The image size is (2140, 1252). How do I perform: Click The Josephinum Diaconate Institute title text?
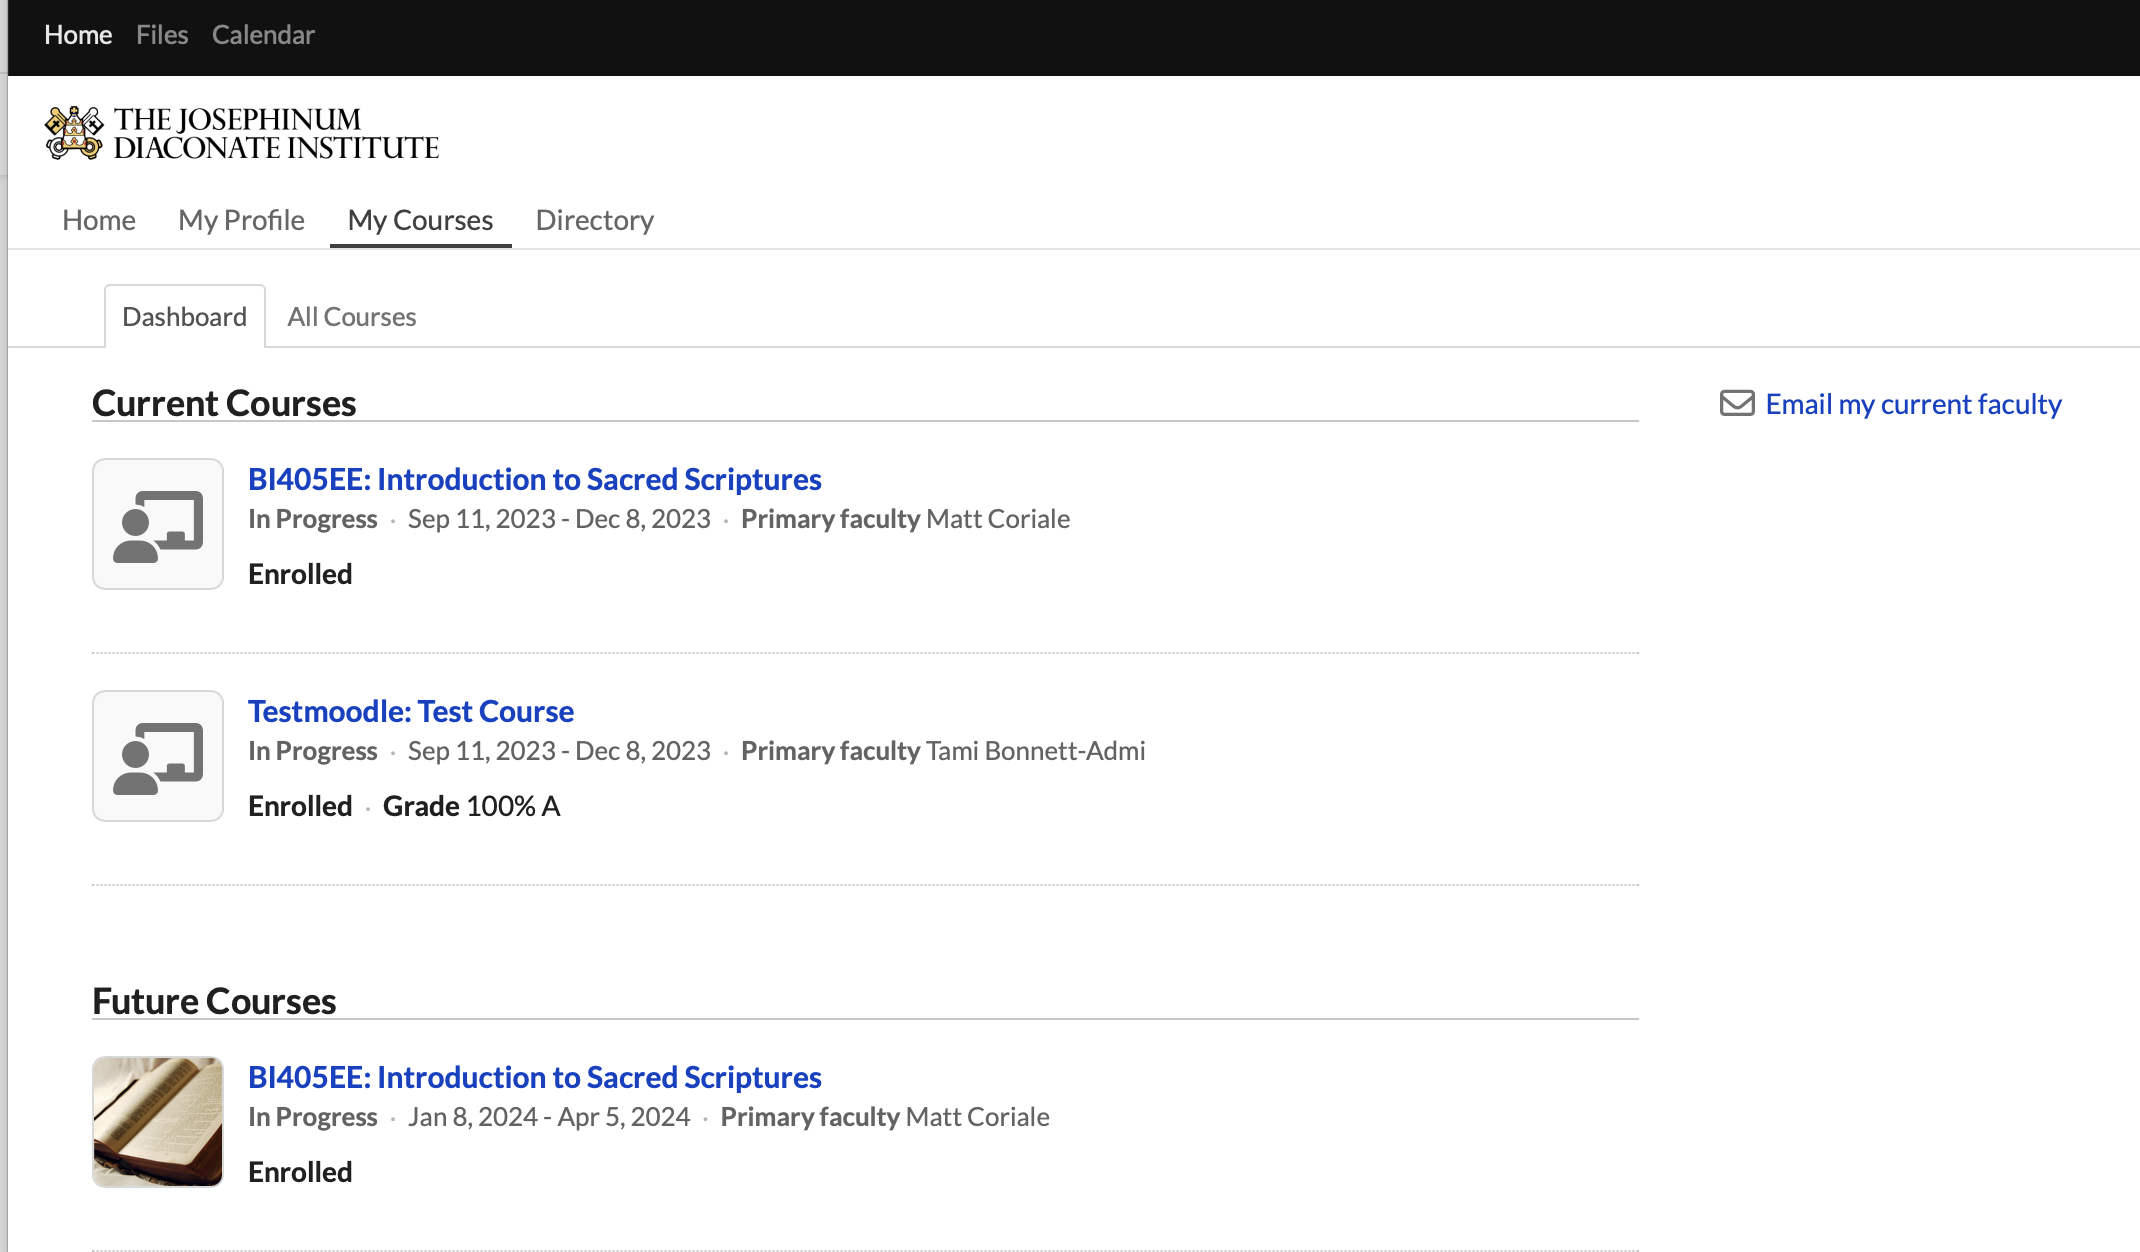pos(276,134)
